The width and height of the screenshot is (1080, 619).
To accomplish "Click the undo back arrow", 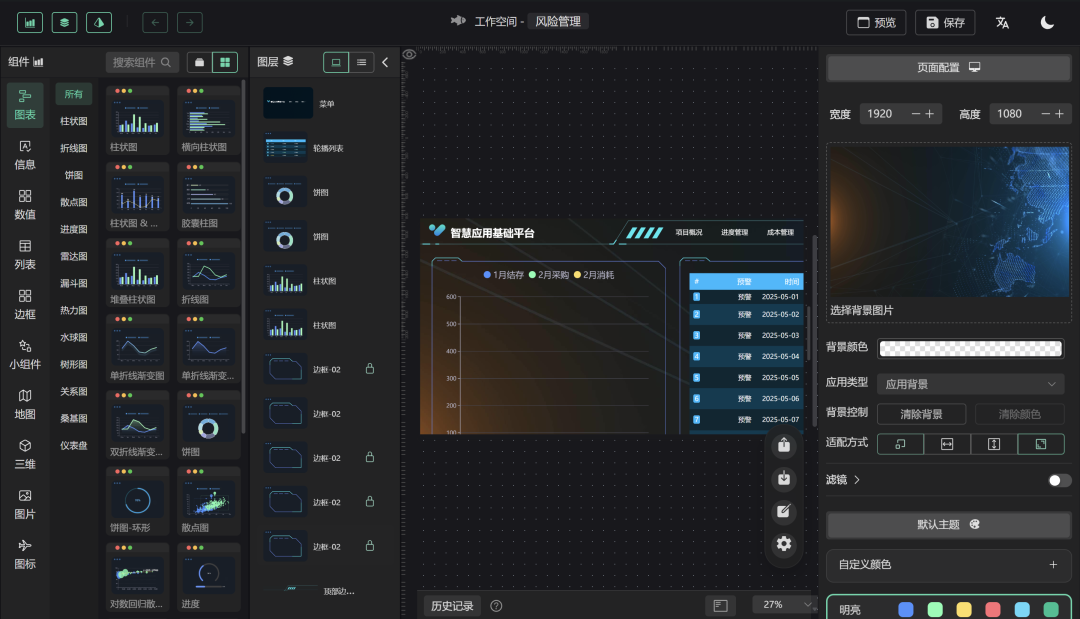I will coord(155,23).
